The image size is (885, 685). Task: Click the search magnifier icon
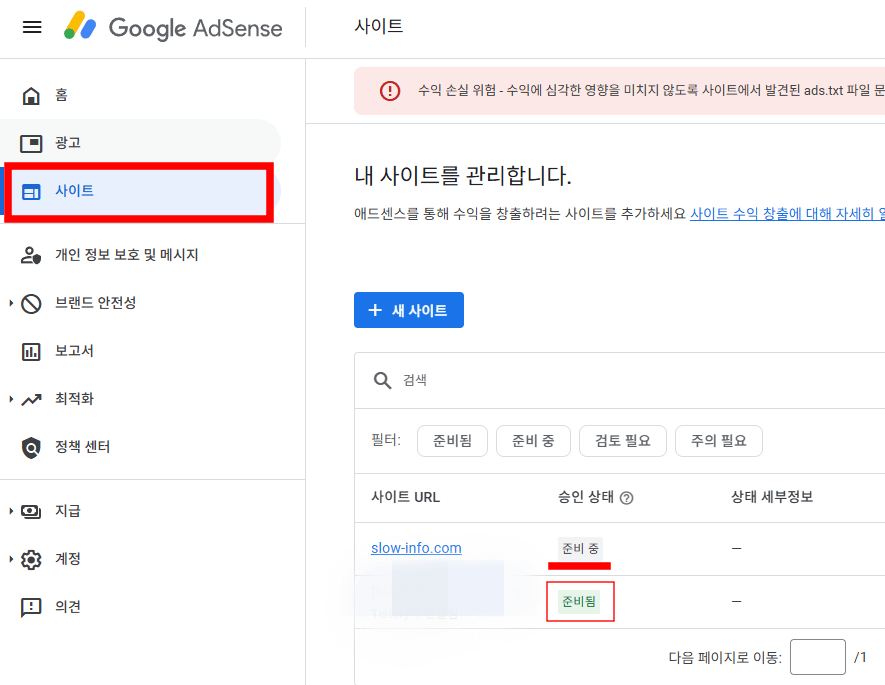382,380
